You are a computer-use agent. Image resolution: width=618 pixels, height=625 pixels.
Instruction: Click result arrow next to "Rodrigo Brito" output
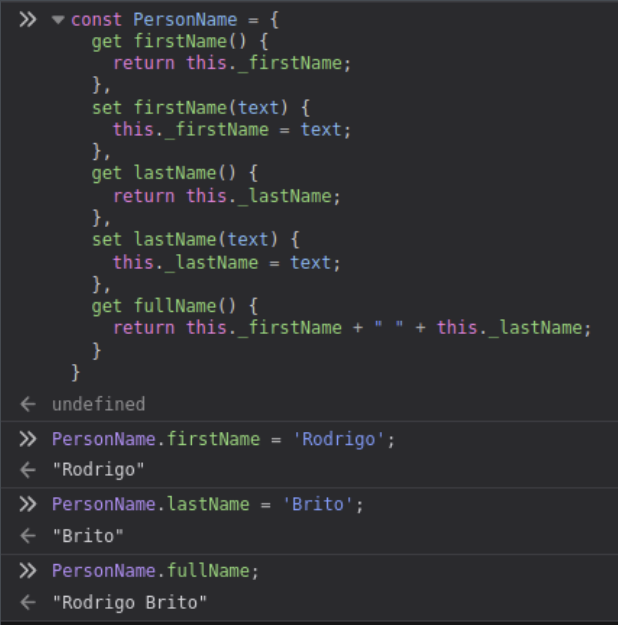28,603
